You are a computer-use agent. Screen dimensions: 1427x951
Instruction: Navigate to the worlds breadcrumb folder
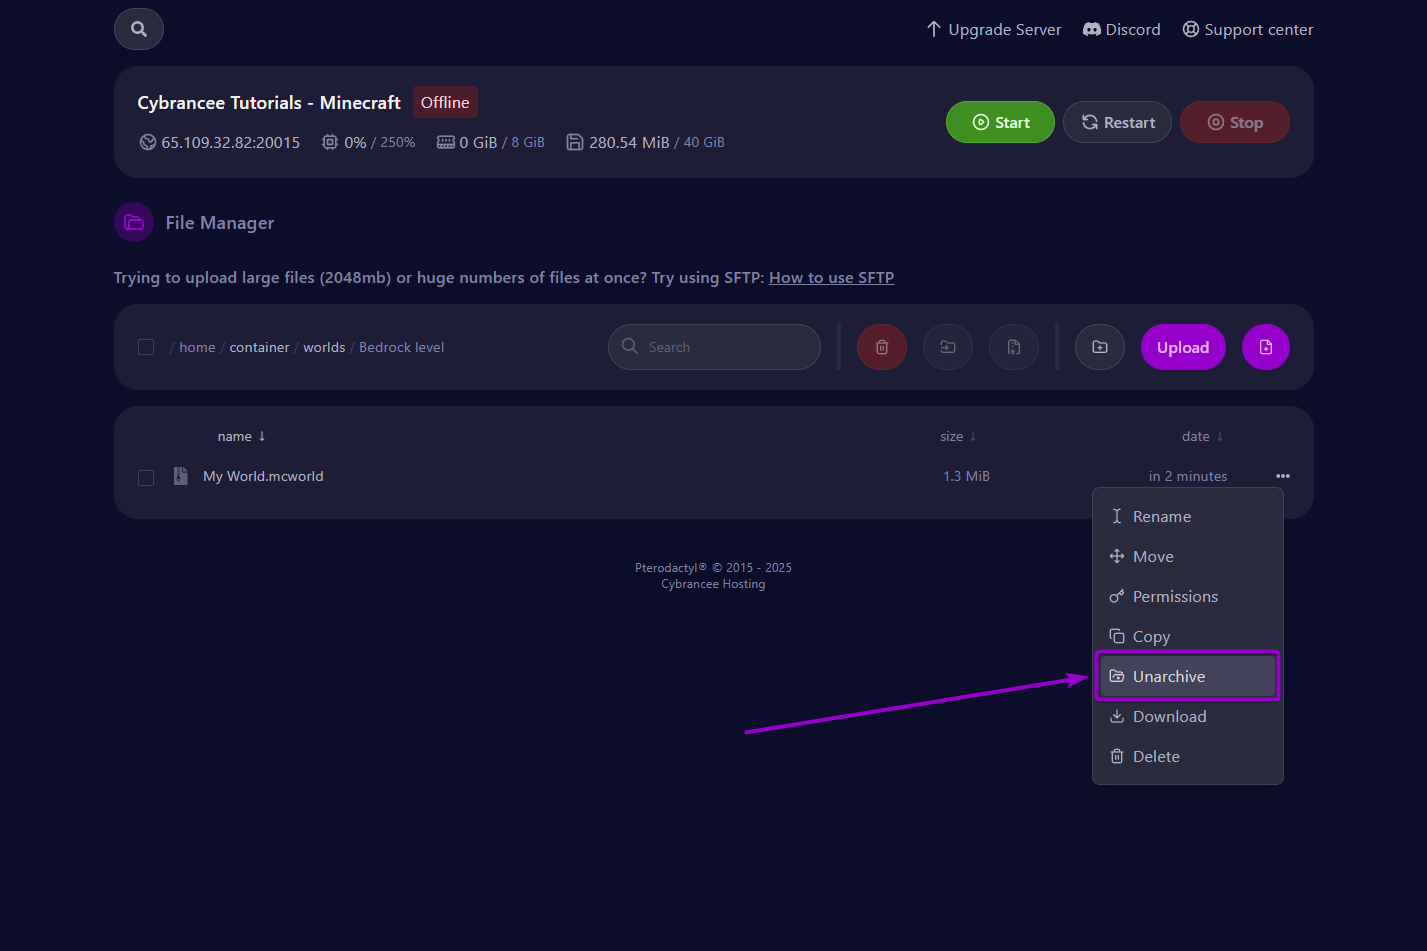324,347
